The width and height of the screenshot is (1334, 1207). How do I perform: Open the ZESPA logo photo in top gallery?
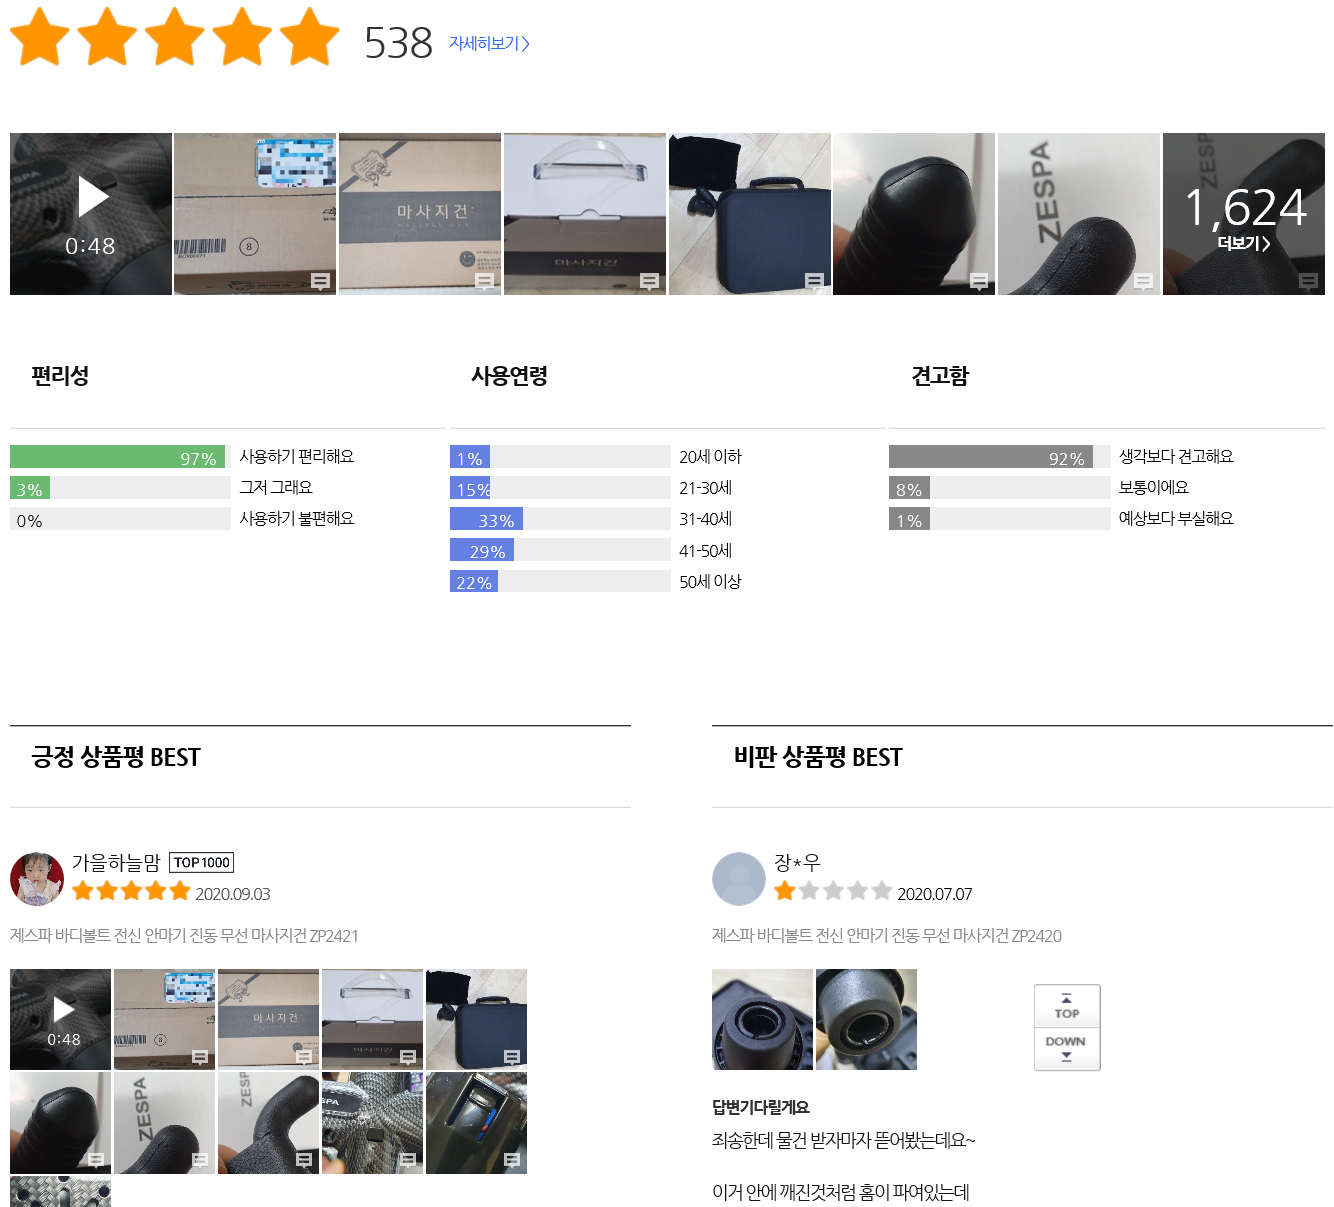(1079, 214)
